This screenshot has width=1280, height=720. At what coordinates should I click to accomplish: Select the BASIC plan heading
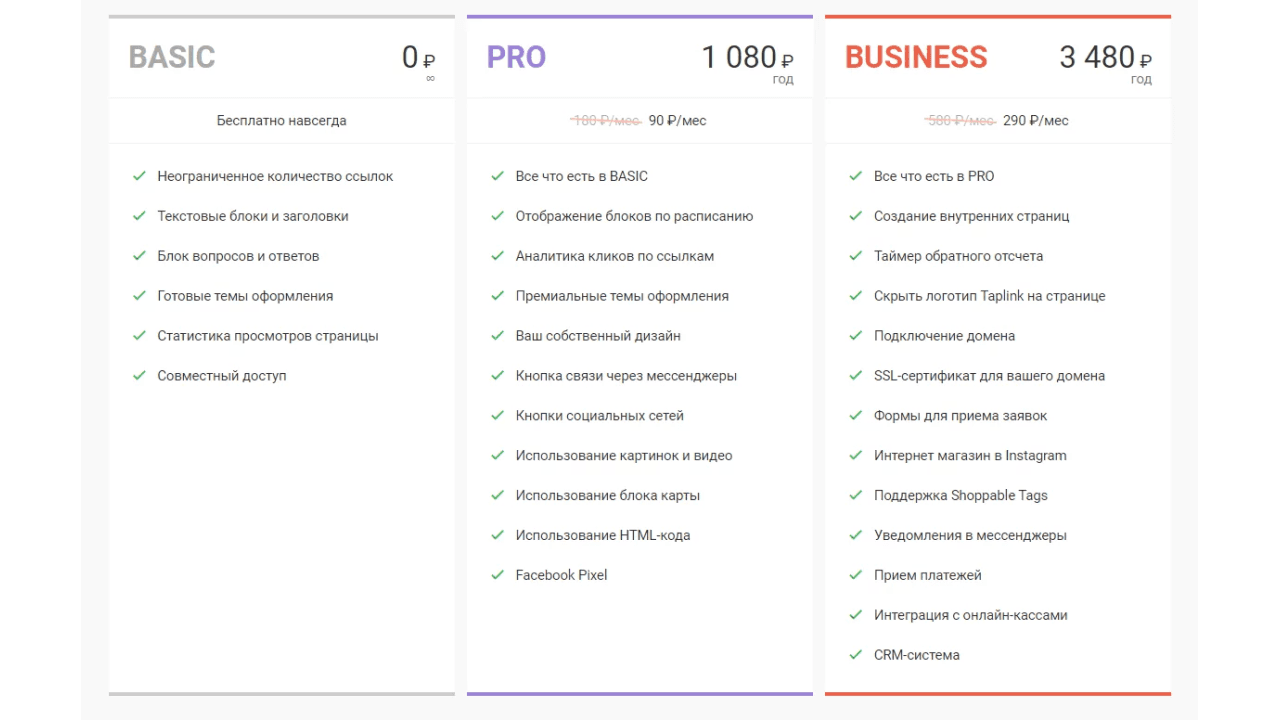tap(172, 57)
